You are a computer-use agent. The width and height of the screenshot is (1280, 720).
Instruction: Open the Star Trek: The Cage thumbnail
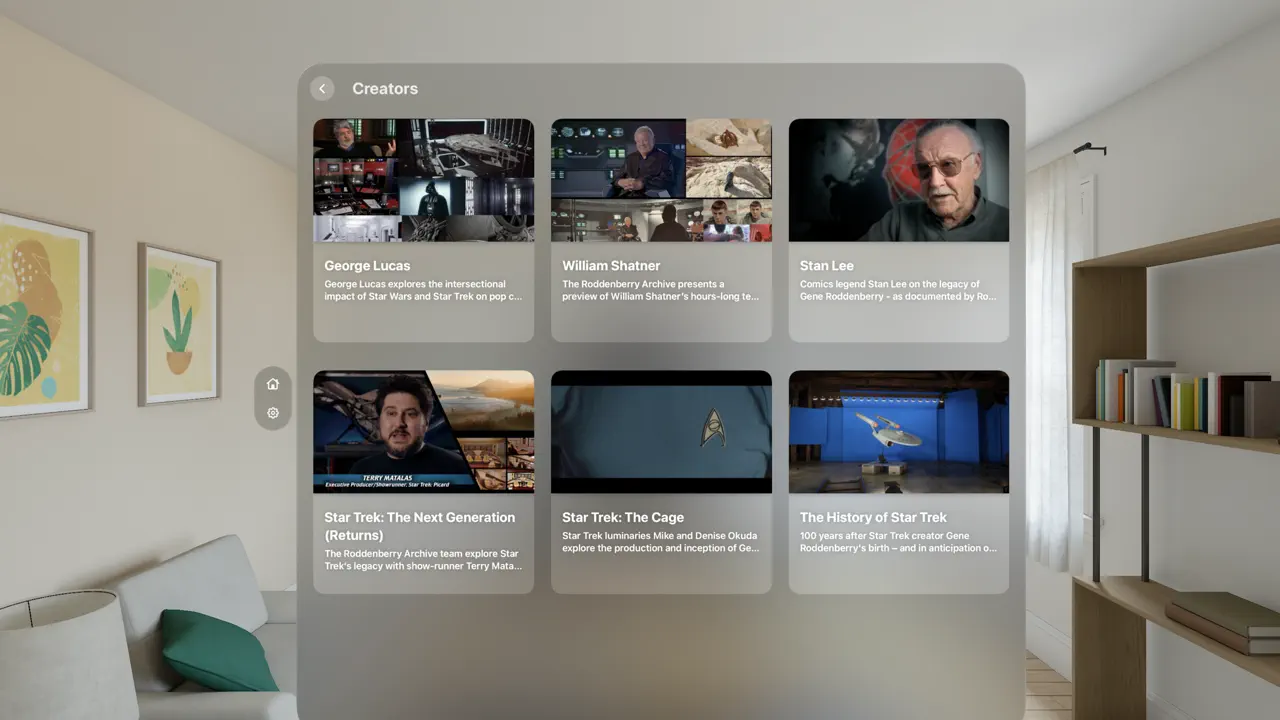(661, 432)
